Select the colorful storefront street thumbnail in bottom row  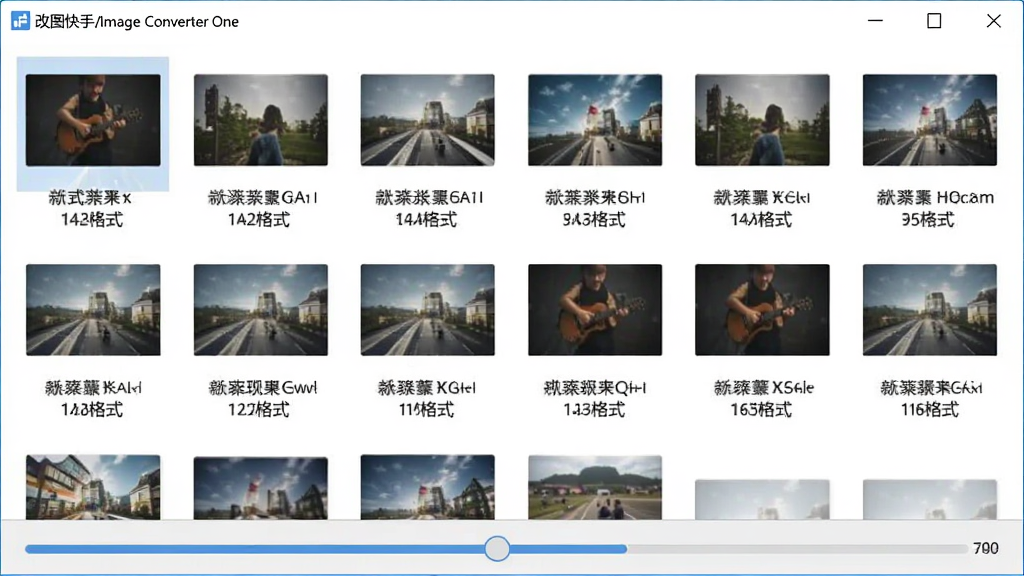[93, 487]
